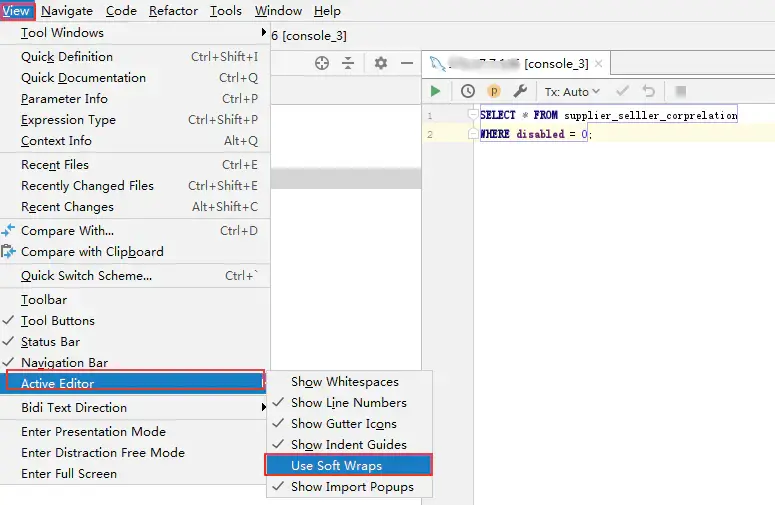Select Quick Documentation menu item
The image size is (775, 505).
point(134,78)
